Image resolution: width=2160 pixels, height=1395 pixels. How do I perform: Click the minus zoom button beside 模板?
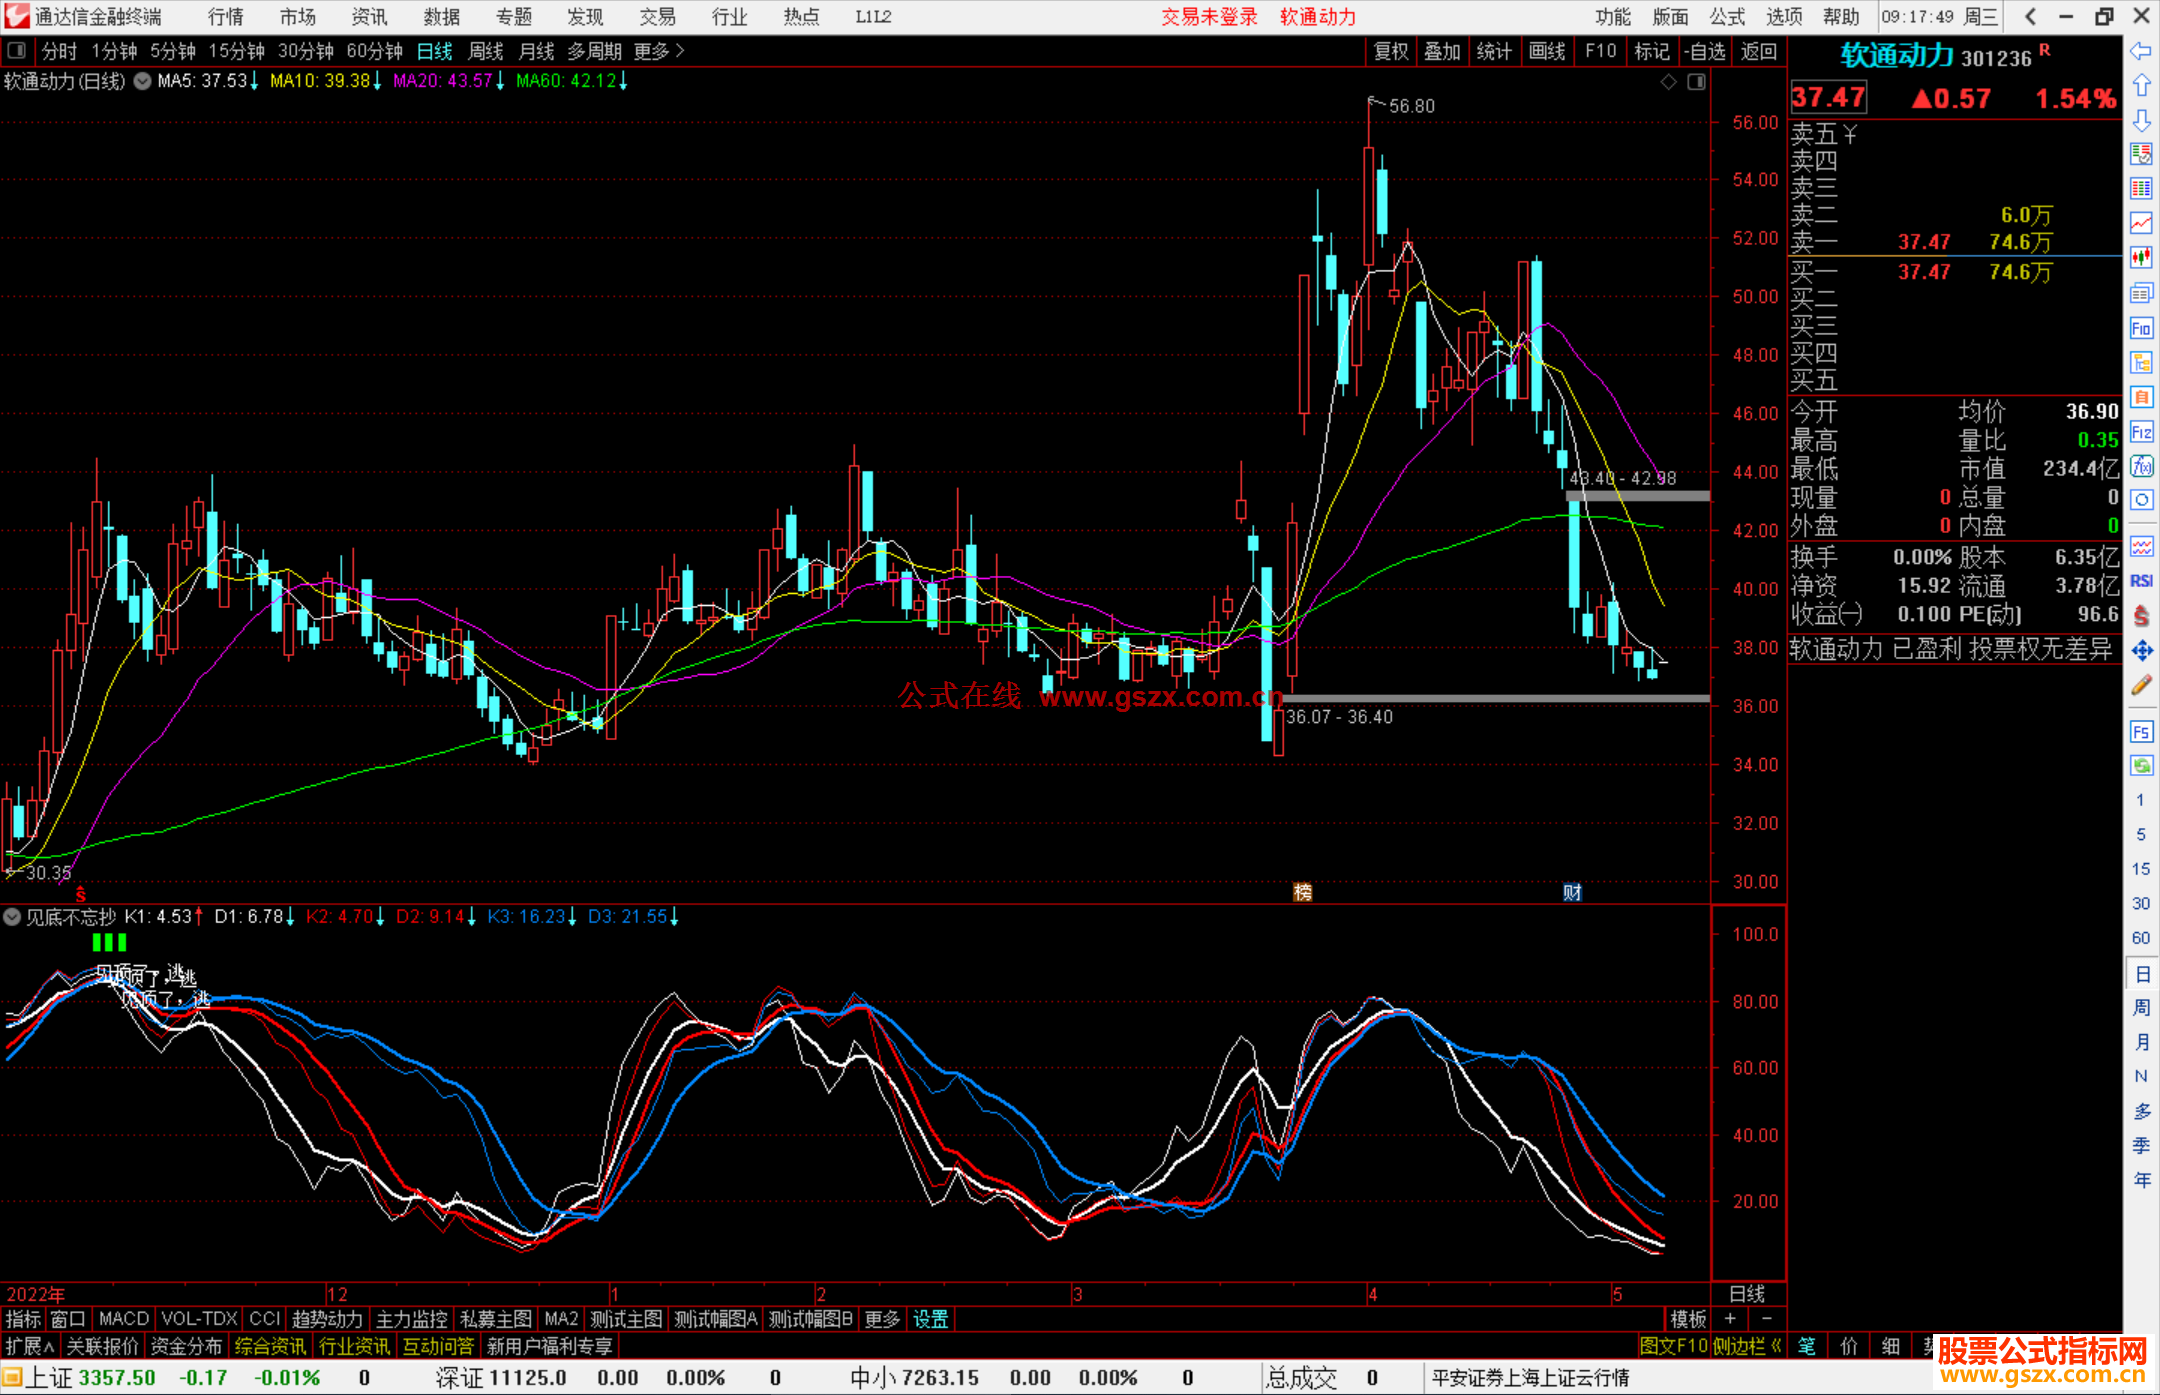coord(1767,1320)
